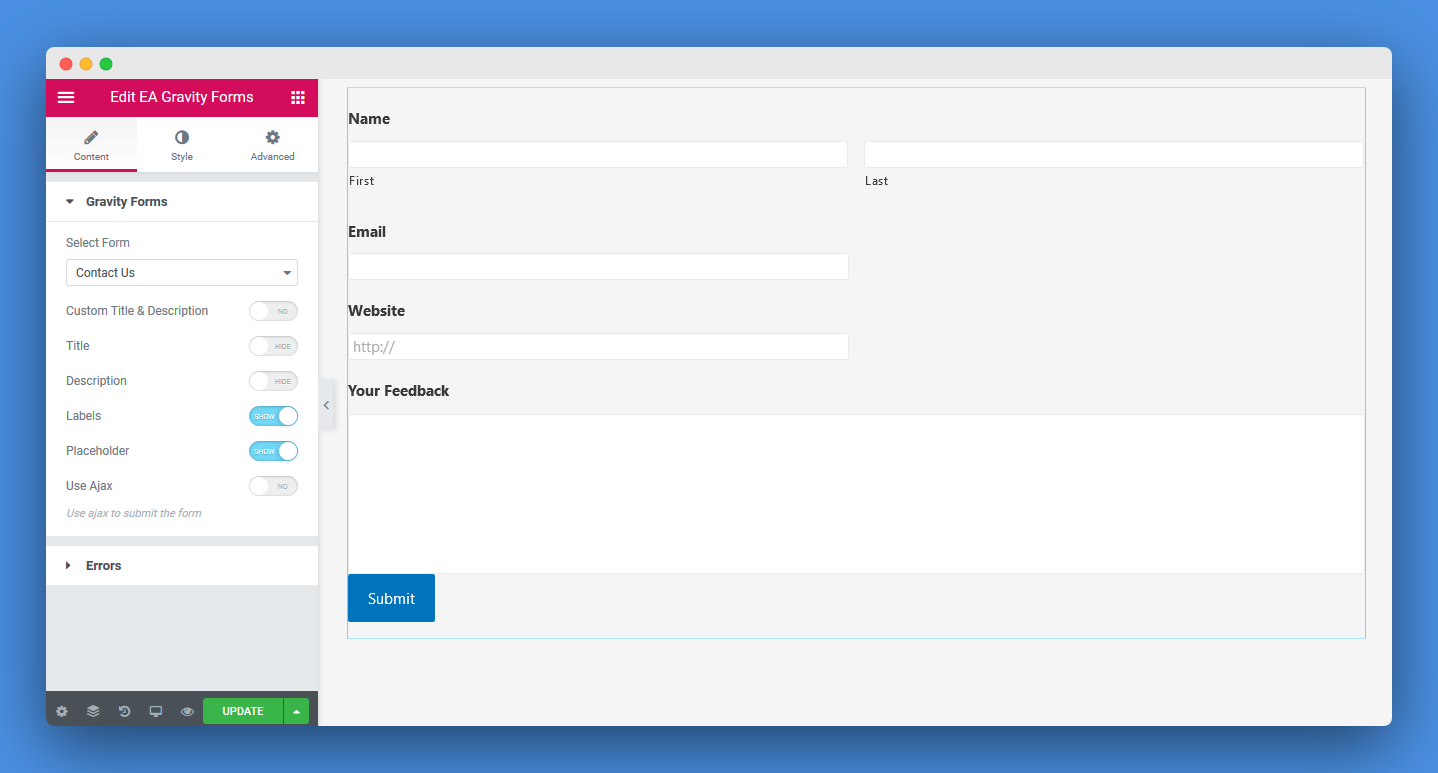The image size is (1438, 773).
Task: Open the widgets panel grid icon
Action: pyautogui.click(x=297, y=97)
